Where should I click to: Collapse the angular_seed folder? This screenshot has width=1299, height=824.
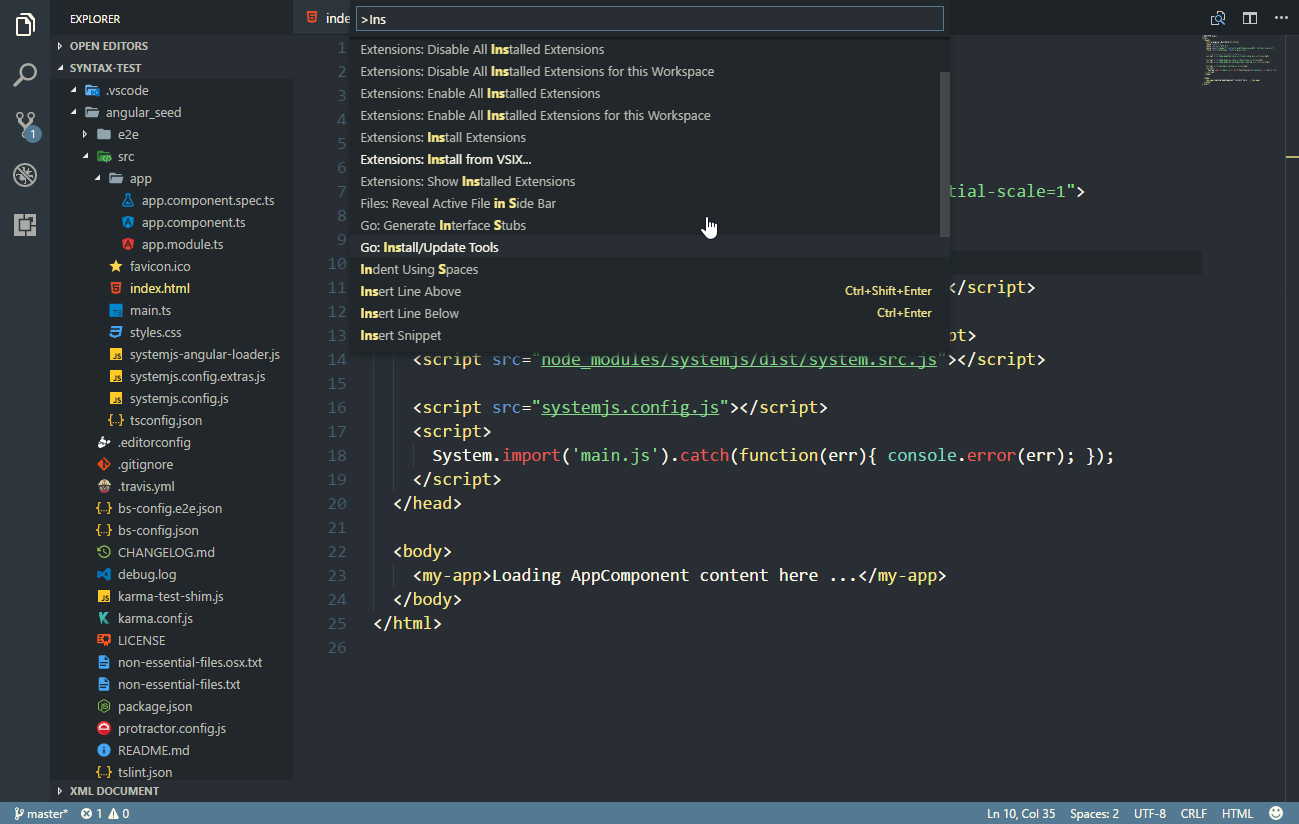(x=143, y=112)
